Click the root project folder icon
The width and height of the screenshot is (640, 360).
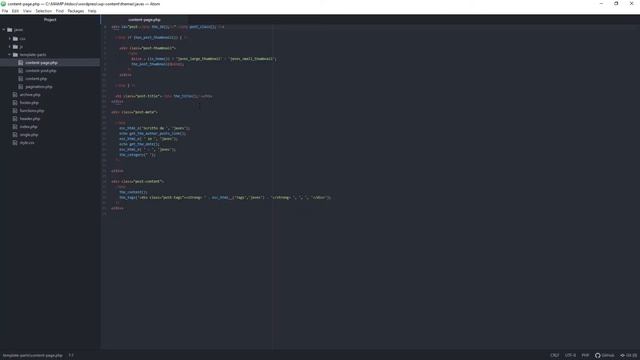[x=10, y=30]
